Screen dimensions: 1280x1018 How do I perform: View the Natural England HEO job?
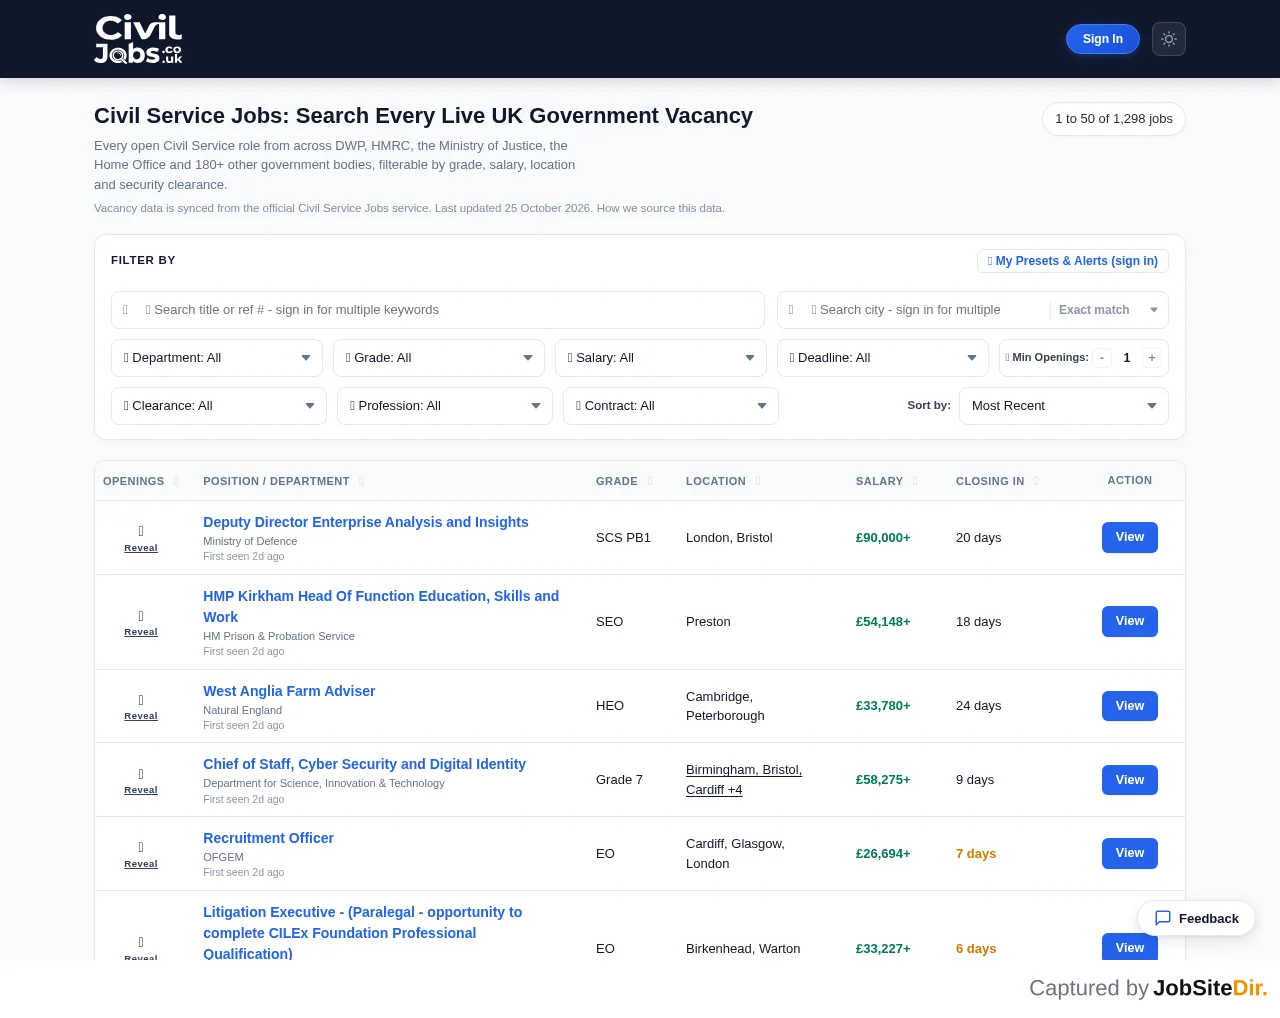coord(1130,706)
